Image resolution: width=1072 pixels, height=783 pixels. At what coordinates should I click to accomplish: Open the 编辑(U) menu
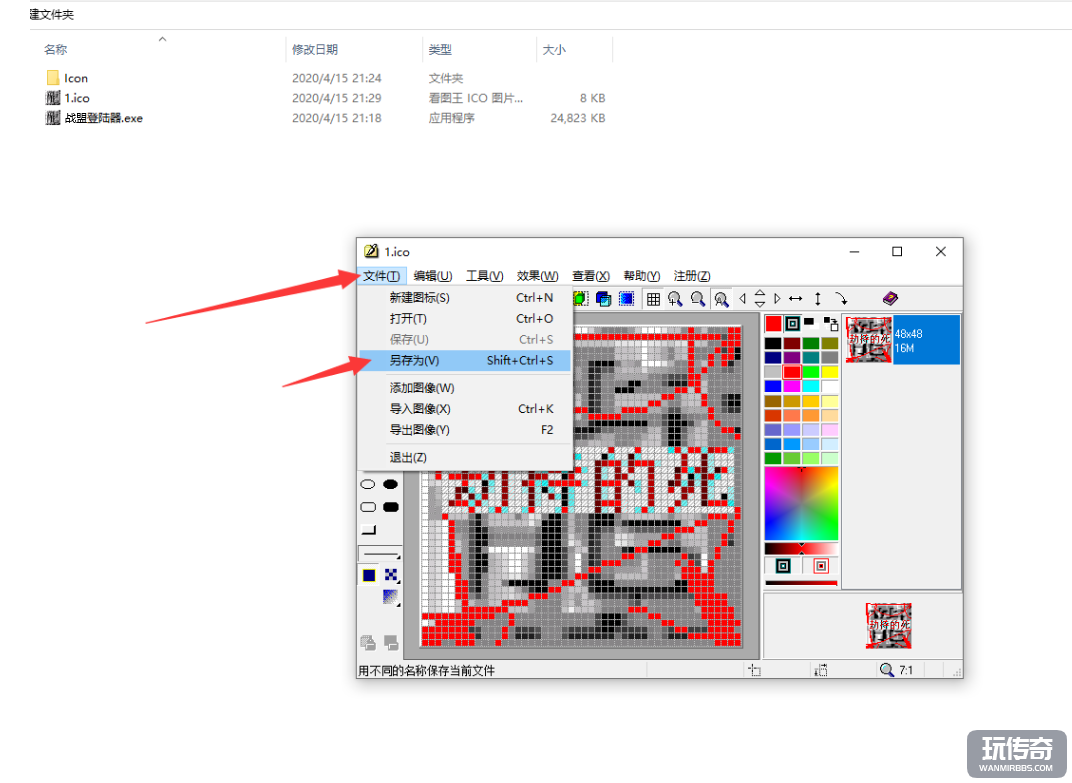pyautogui.click(x=433, y=276)
